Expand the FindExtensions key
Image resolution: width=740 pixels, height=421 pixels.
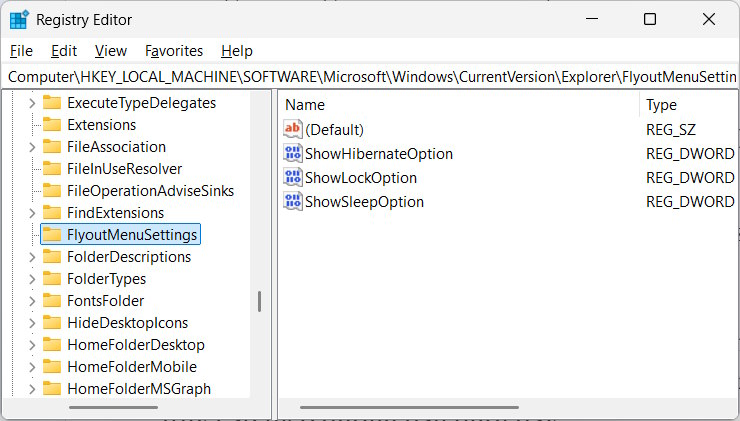(x=32, y=213)
